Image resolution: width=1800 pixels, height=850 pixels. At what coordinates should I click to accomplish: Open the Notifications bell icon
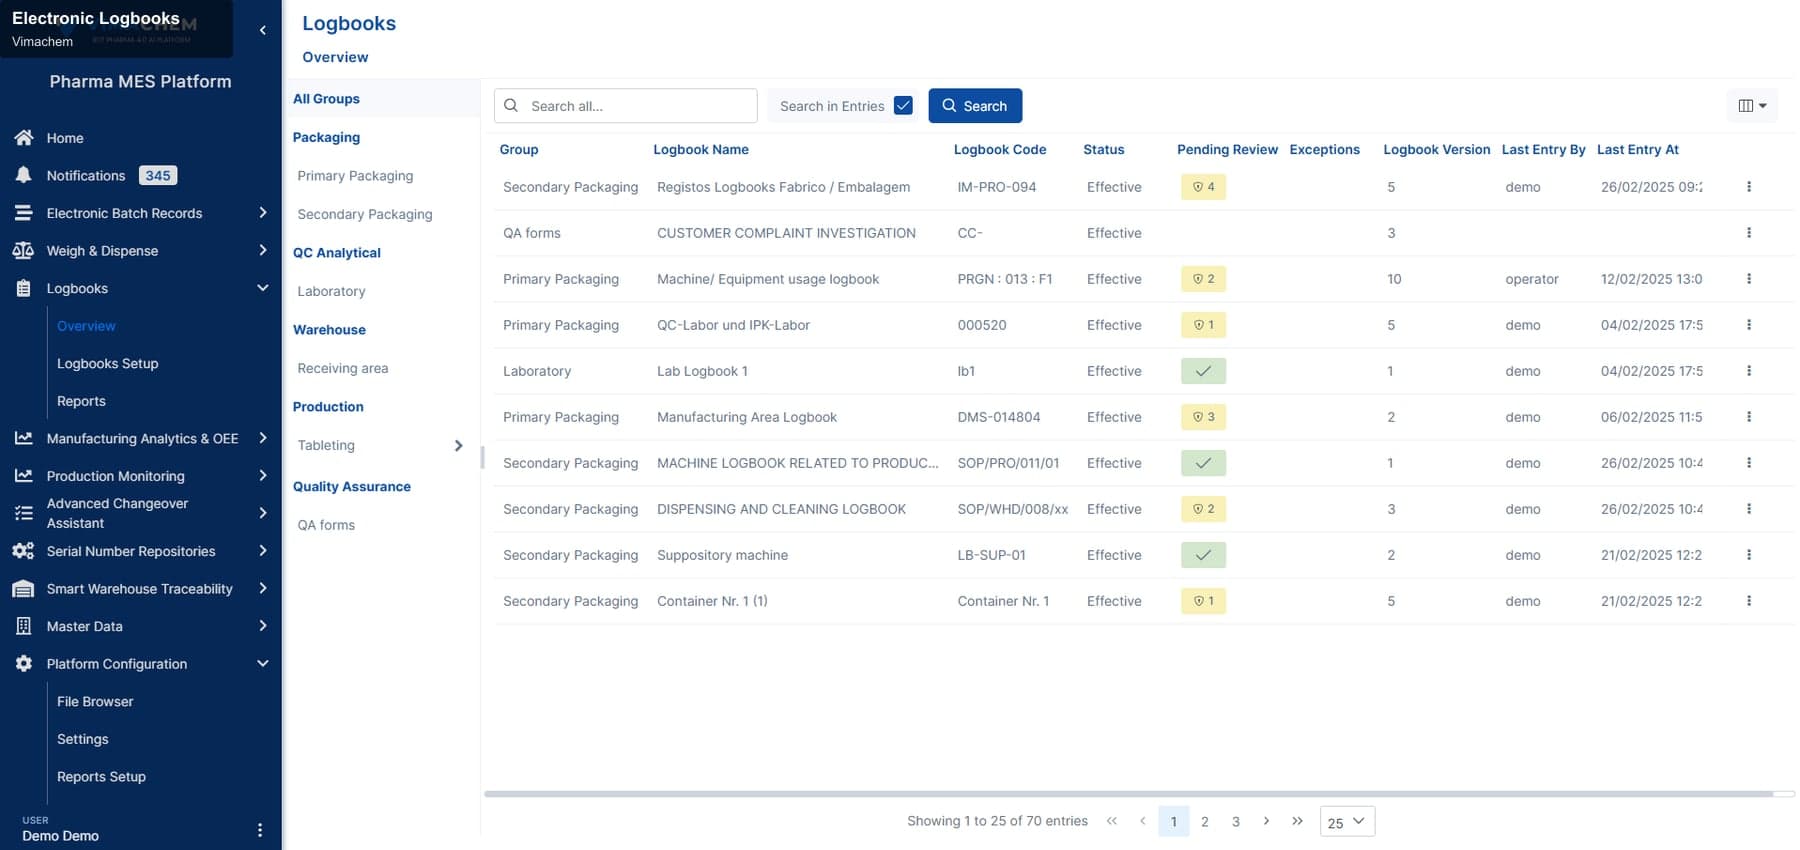click(23, 175)
